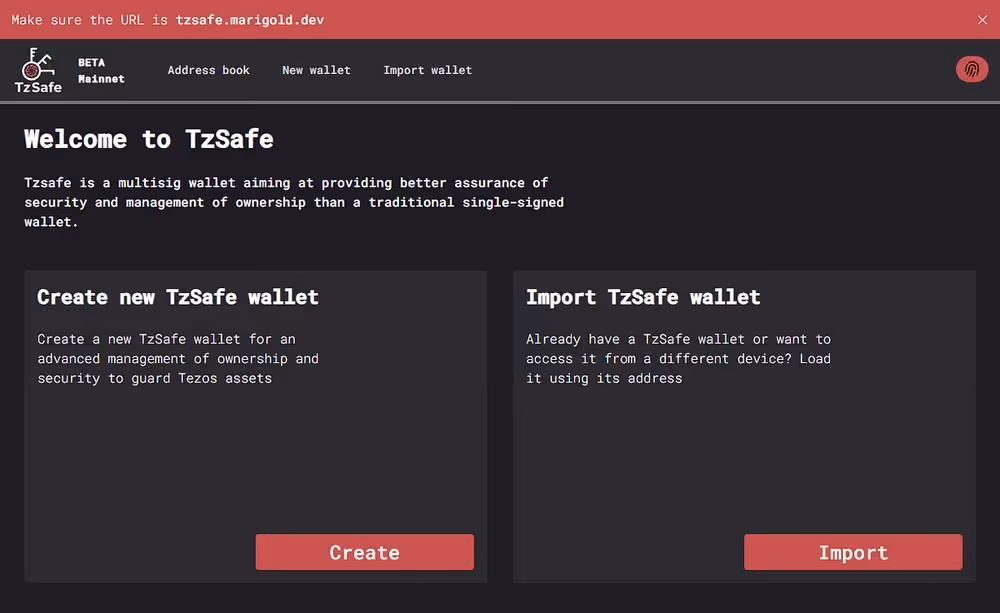This screenshot has width=1000, height=613.
Task: Click tzsafe.marigold.dev in the banner
Action: click(249, 18)
